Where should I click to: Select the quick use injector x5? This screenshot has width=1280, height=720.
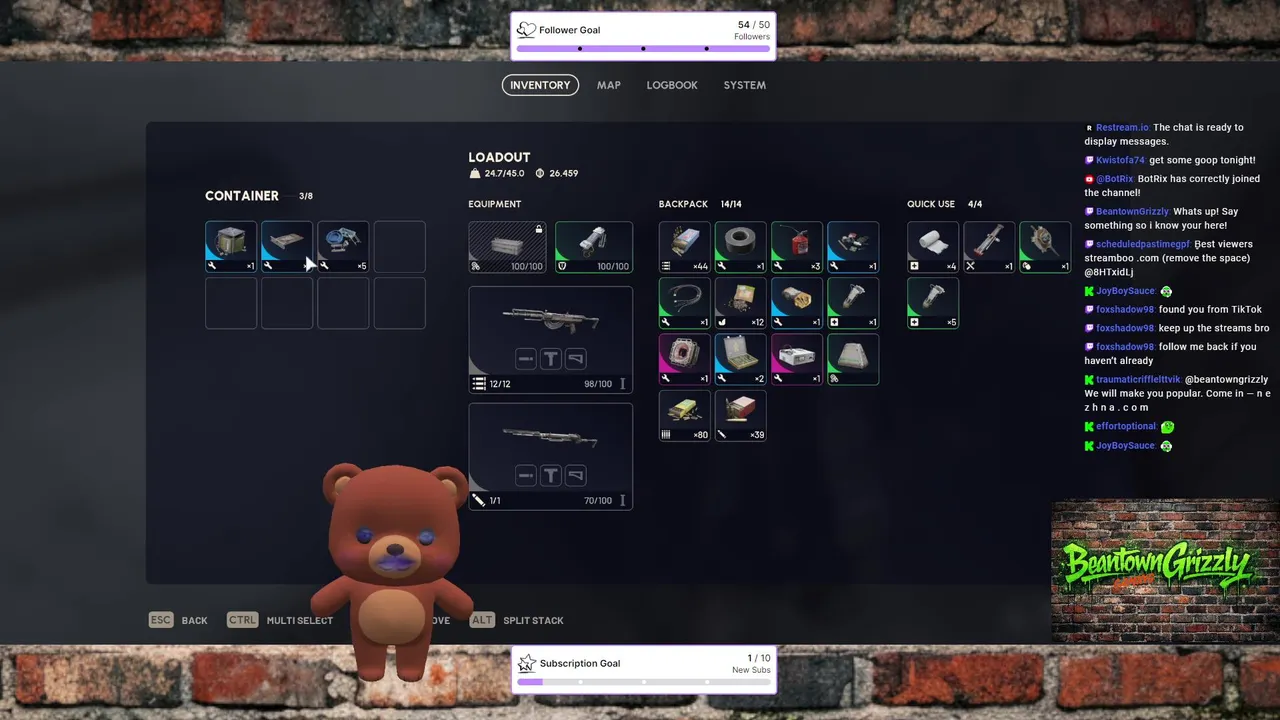click(933, 303)
